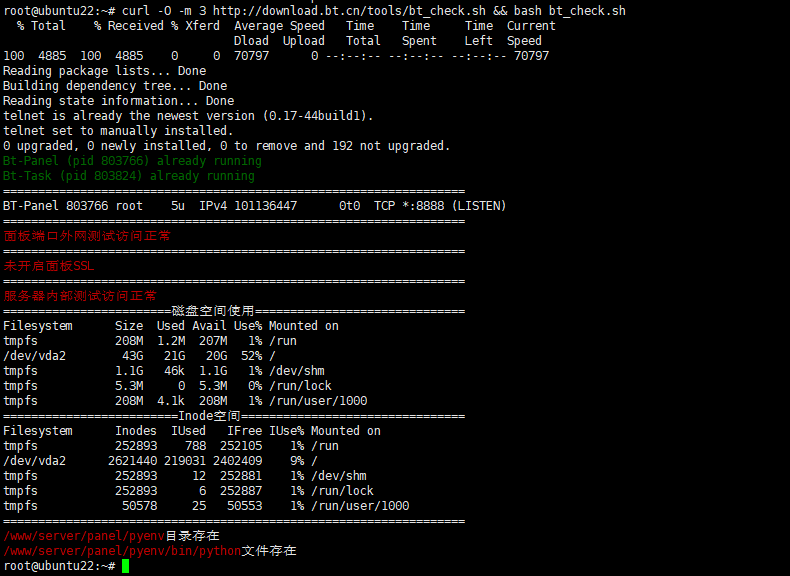The height and width of the screenshot is (576, 790).
Task: Click the green terminal cursor block
Action: (x=125, y=566)
